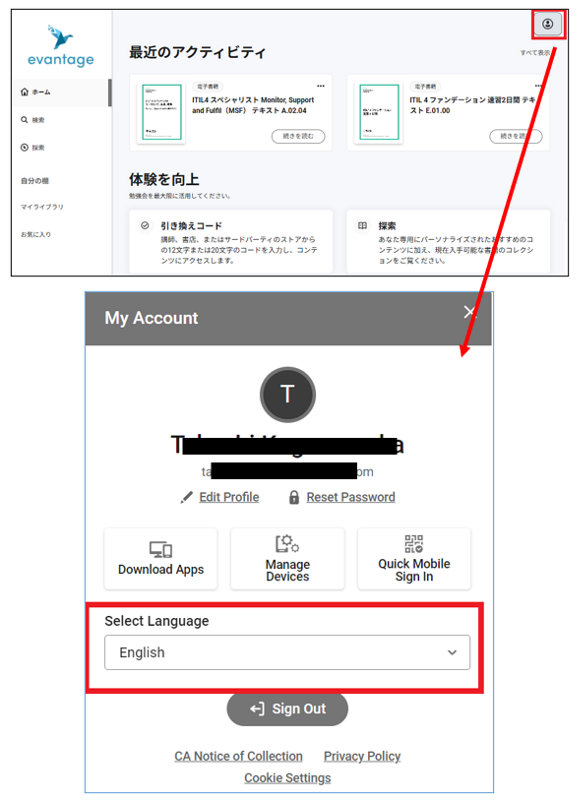Open お気に入り favorites in sidebar

click(36, 234)
